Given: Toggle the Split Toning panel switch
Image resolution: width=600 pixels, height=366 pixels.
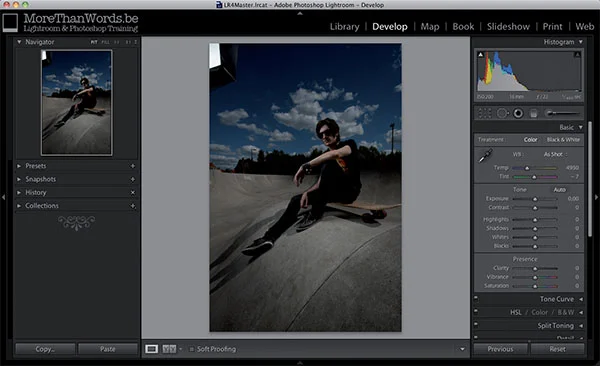Looking at the screenshot, I should pyautogui.click(x=476, y=324).
